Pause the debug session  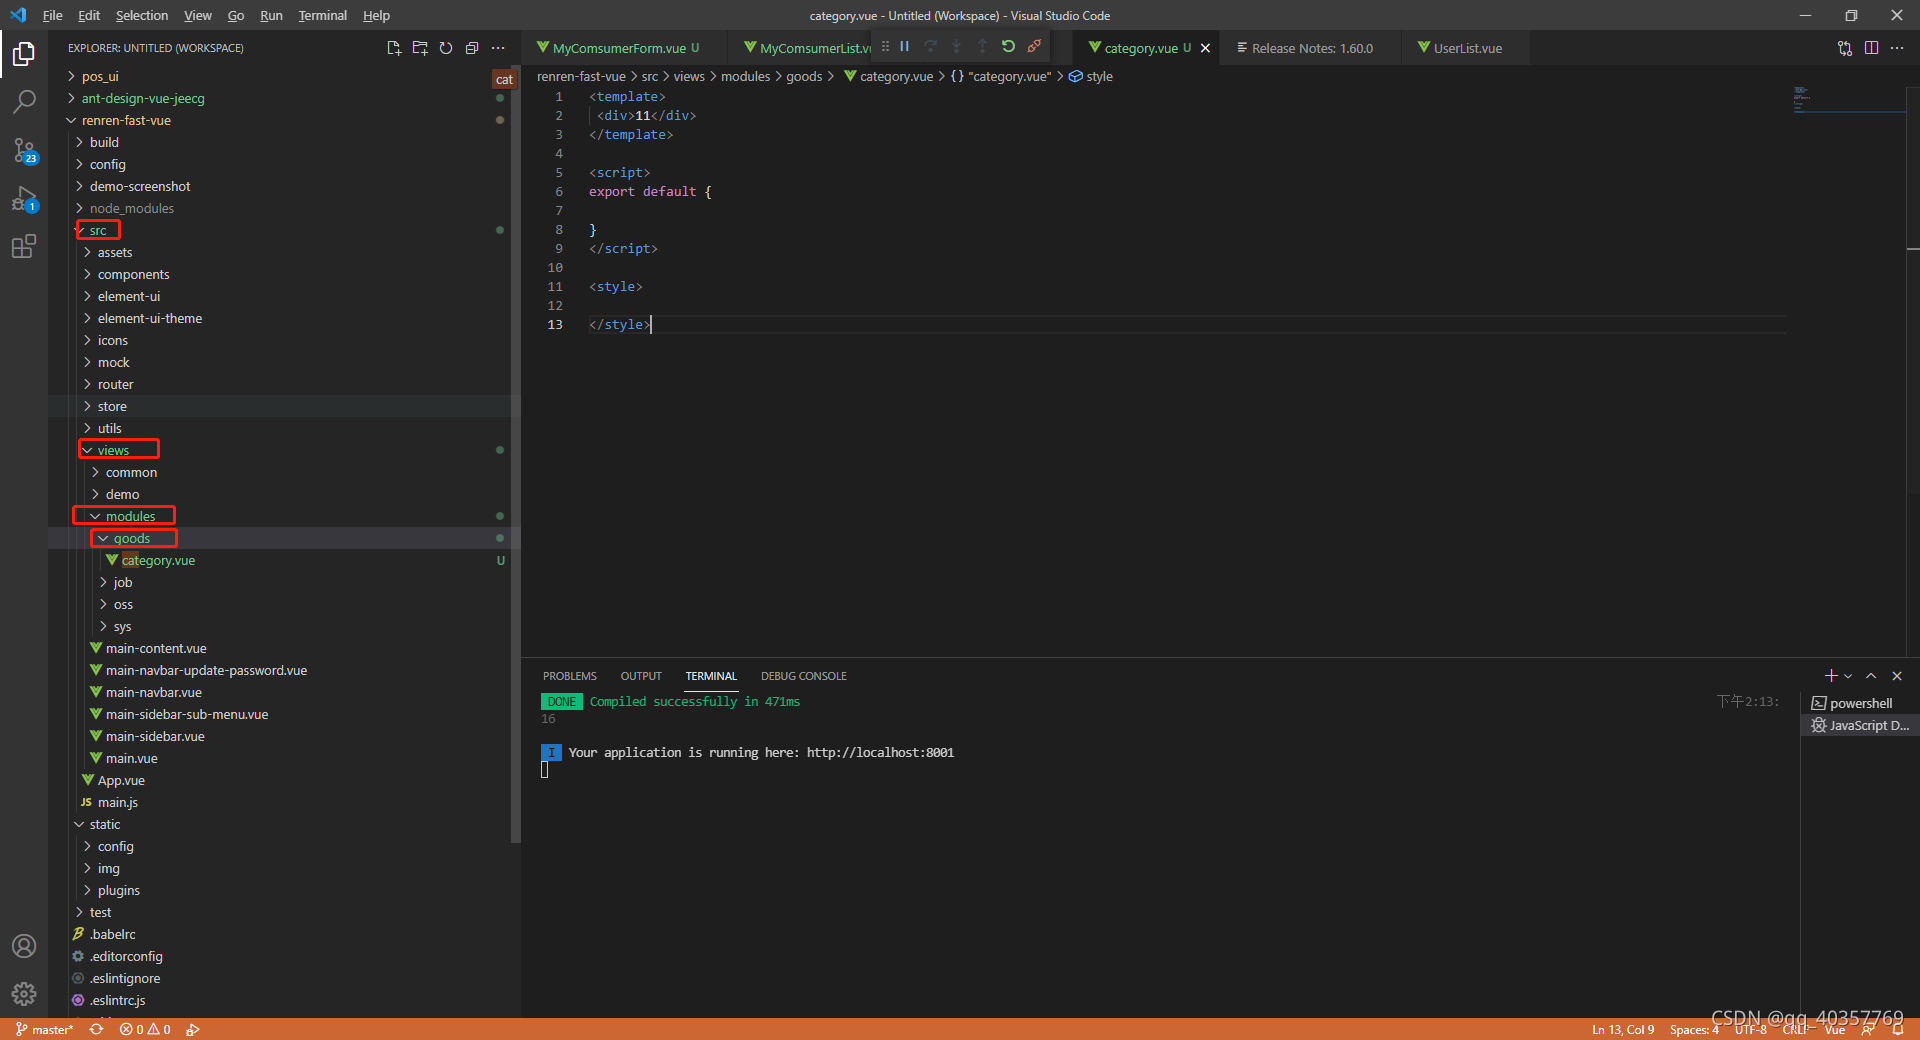tap(905, 46)
